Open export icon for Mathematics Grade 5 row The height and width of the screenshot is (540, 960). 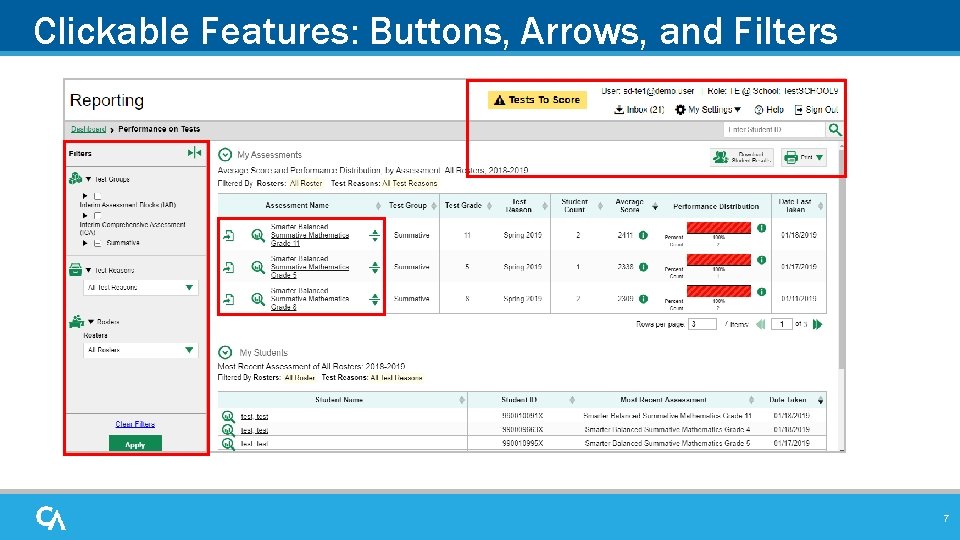pos(229,267)
